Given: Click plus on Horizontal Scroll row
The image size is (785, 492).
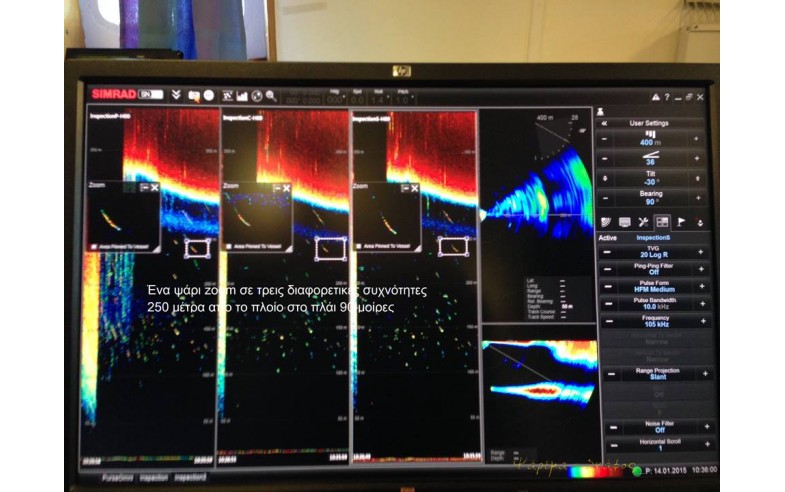Looking at the screenshot, I should 708,444.
